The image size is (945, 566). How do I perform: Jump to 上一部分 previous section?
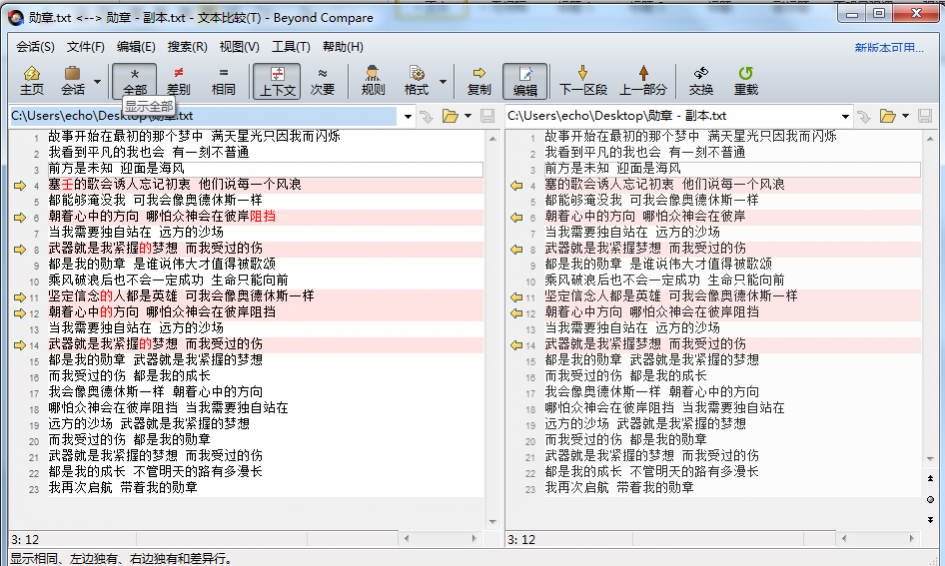643,81
